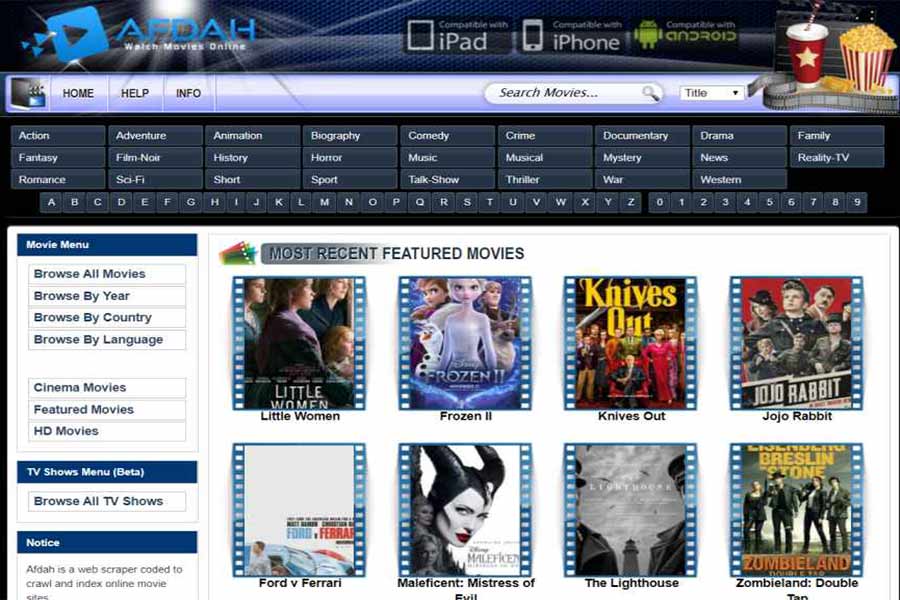Open the Comedy genre
Image resolution: width=900 pixels, height=600 pixels.
pyautogui.click(x=447, y=136)
